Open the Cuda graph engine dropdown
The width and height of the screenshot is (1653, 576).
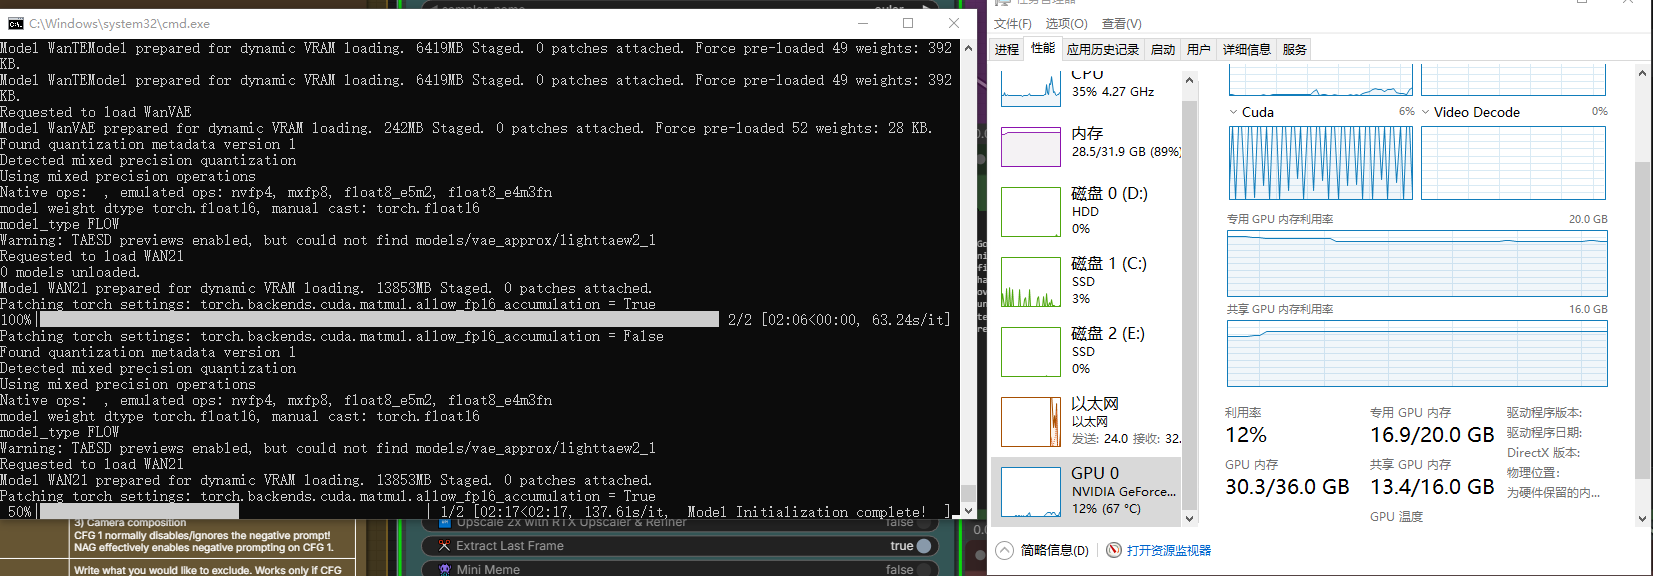1234,112
